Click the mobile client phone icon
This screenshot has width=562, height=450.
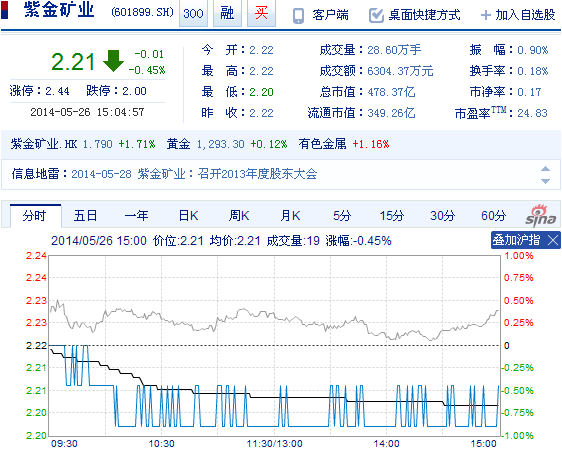(298, 15)
